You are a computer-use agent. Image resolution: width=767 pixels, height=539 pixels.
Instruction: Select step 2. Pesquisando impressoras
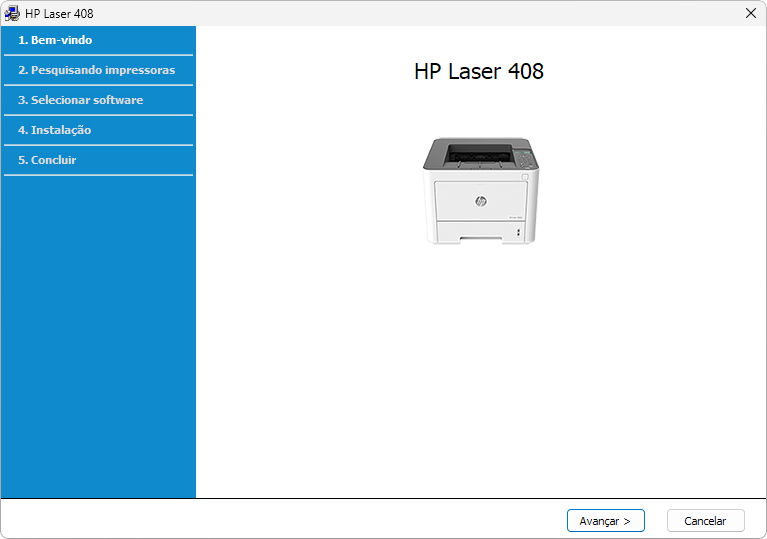(x=98, y=70)
